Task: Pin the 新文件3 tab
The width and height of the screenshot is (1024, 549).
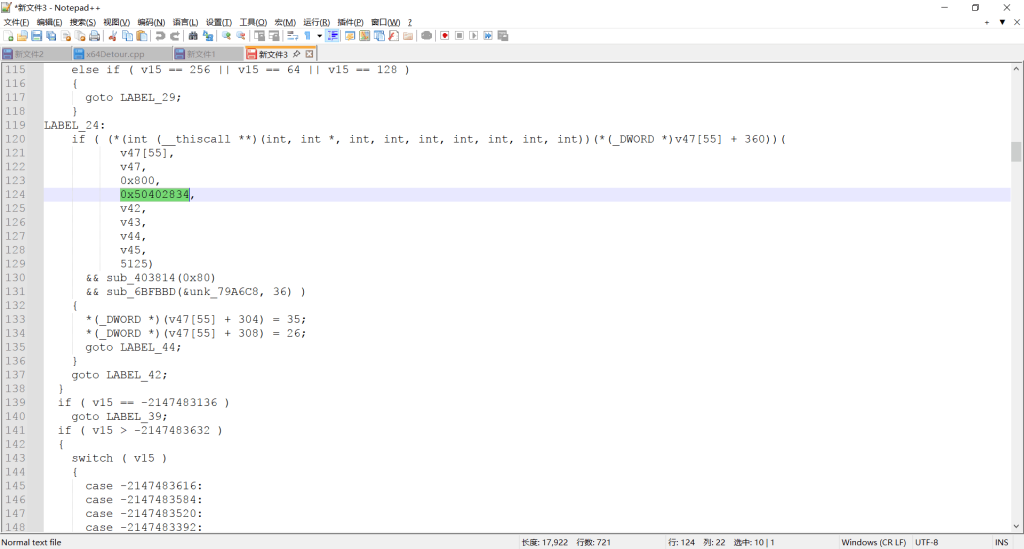Action: coord(296,54)
